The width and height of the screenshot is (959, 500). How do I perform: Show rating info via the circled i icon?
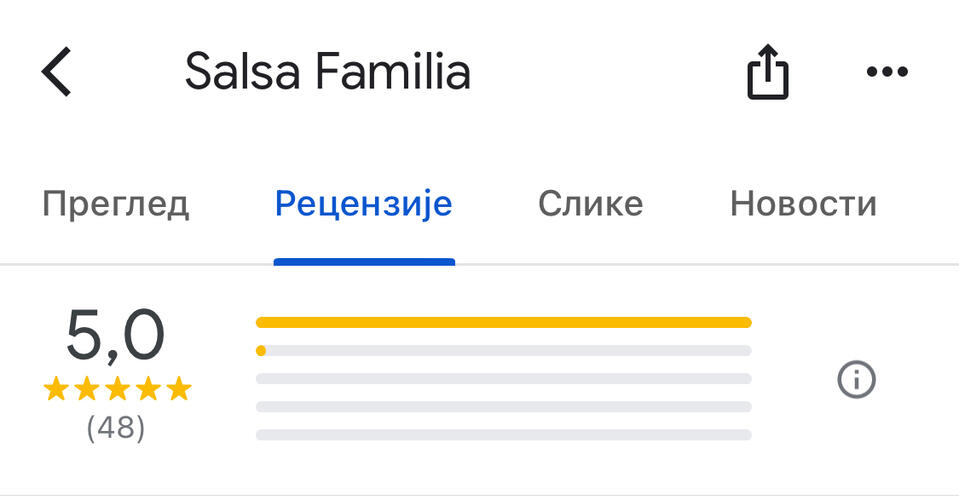(856, 380)
